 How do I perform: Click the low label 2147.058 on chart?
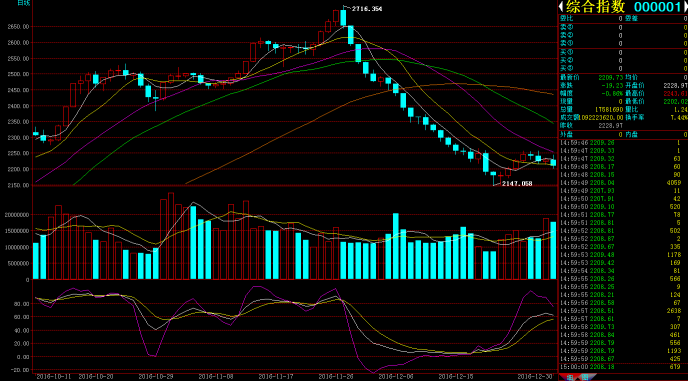pyautogui.click(x=517, y=183)
